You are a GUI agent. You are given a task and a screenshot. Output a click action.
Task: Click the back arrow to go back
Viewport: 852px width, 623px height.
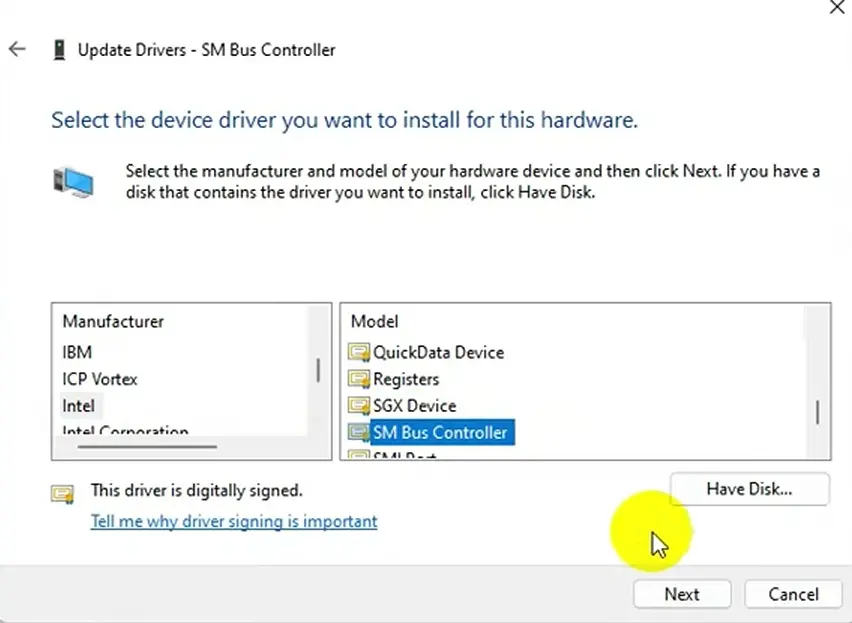17,48
